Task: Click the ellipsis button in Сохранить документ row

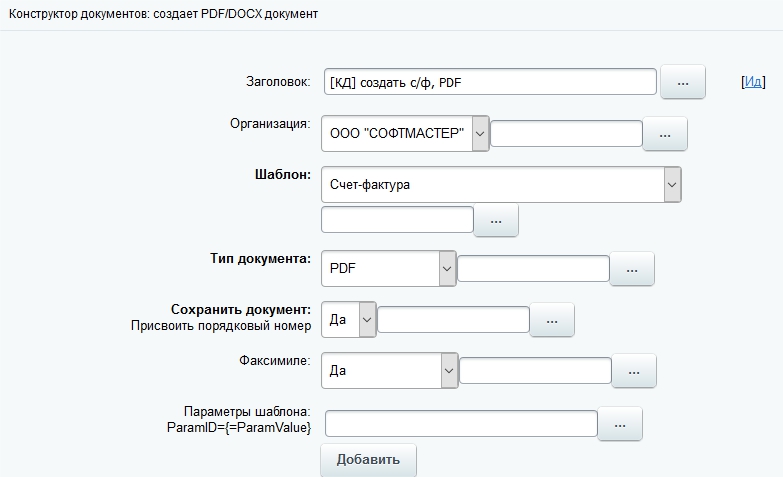Action: [x=552, y=320]
